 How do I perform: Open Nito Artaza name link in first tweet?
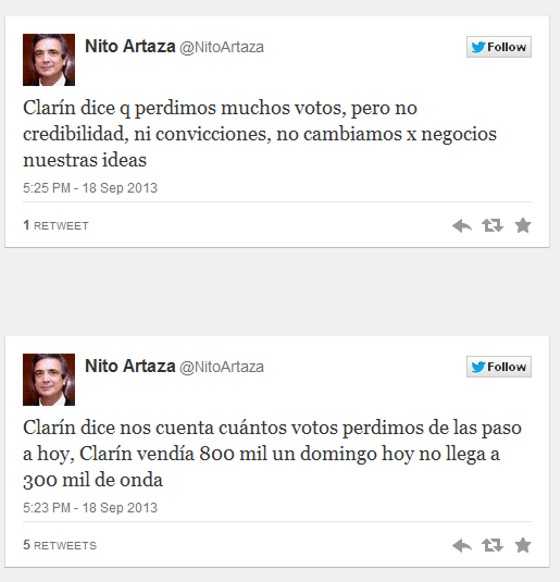130,46
